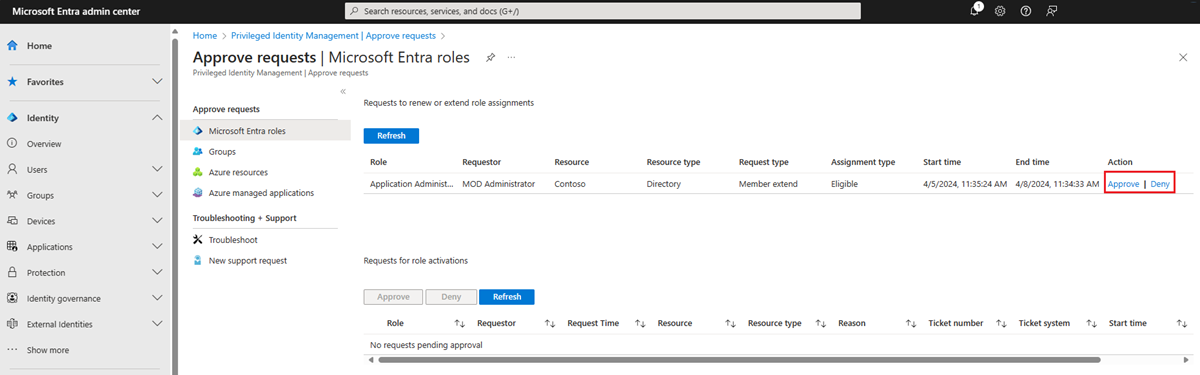The width and height of the screenshot is (1200, 375).
Task: Click Privileged Identity Management breadcrumb link
Action: (334, 36)
